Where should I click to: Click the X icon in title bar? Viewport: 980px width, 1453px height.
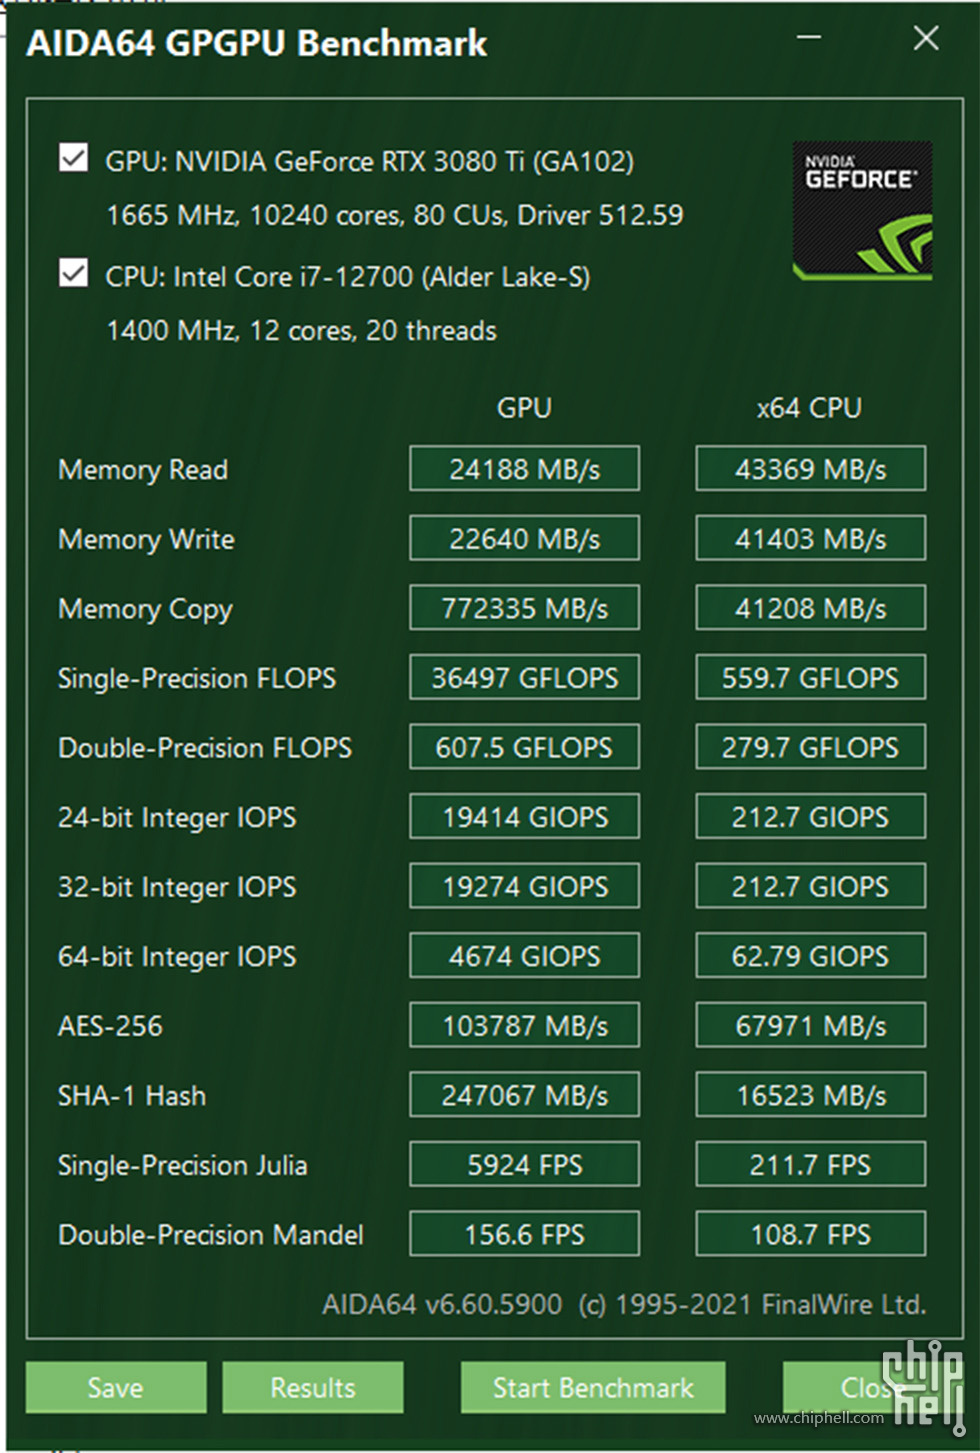point(926,38)
